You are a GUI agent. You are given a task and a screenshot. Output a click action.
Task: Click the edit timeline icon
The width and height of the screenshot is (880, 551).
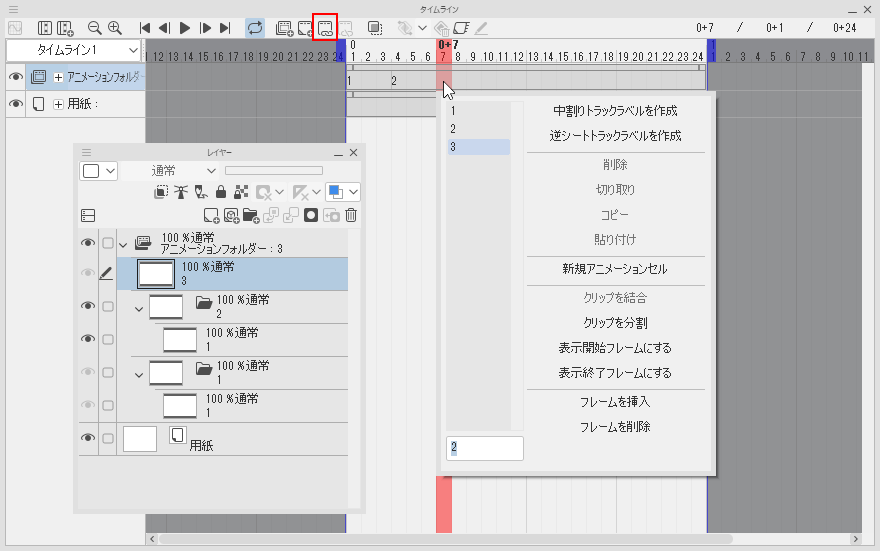(45, 27)
